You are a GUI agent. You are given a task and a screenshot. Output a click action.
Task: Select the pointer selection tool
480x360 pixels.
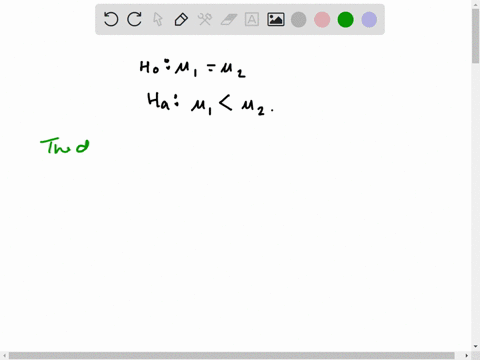(x=158, y=19)
